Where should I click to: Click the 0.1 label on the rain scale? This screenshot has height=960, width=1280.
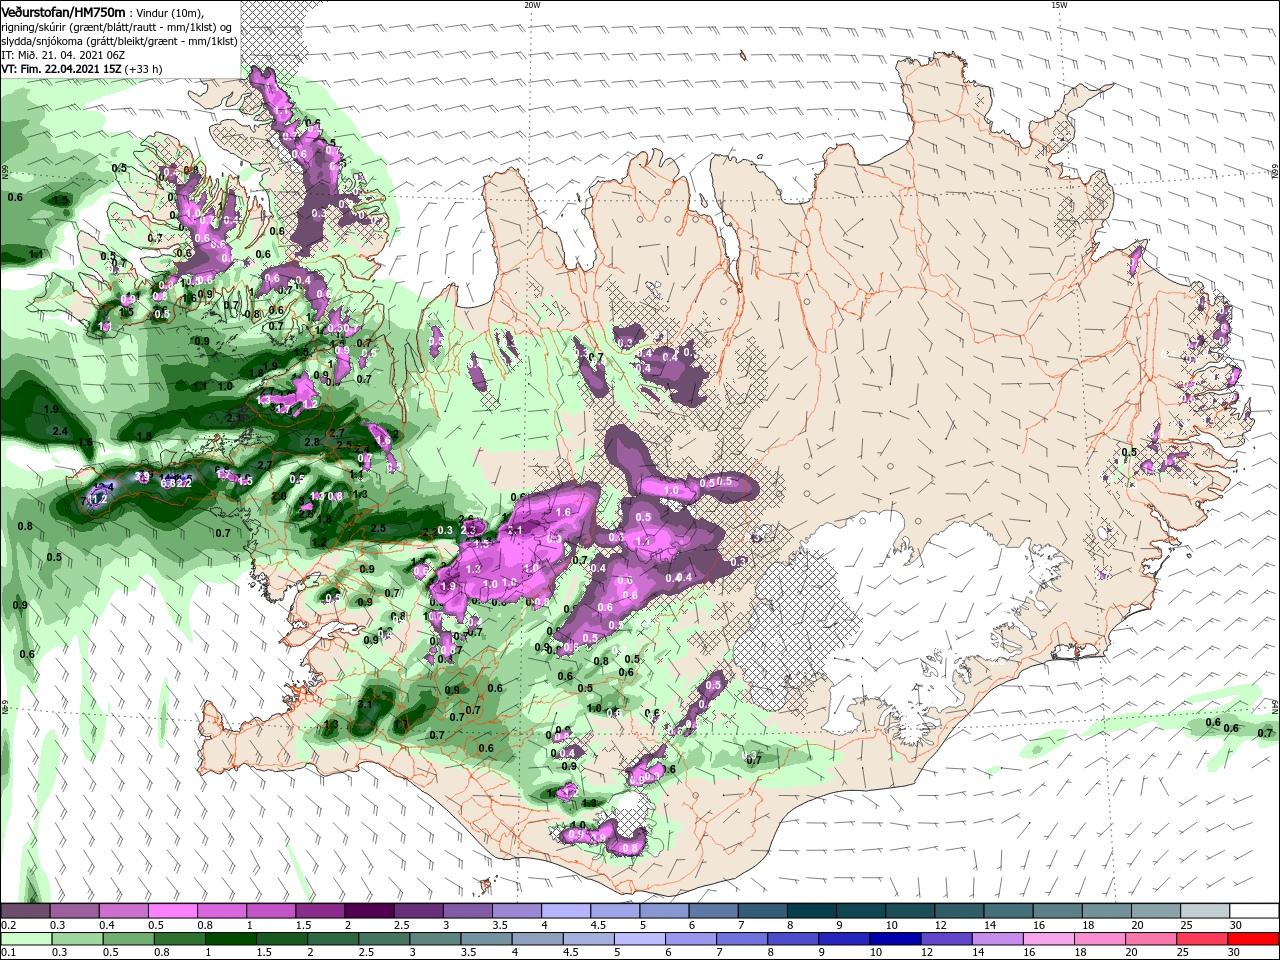(x=8, y=954)
